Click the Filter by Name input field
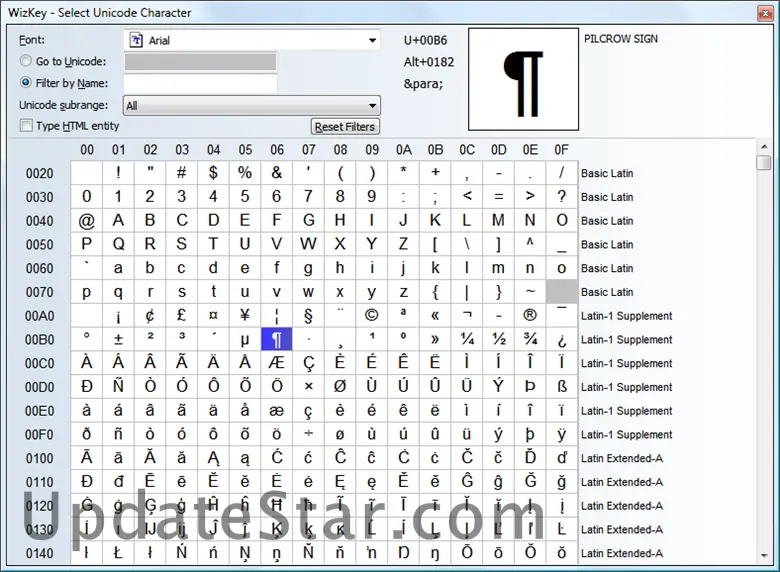 tap(200, 83)
